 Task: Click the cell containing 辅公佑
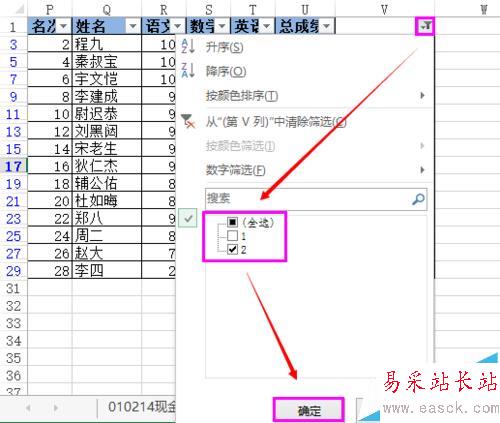pyautogui.click(x=107, y=184)
